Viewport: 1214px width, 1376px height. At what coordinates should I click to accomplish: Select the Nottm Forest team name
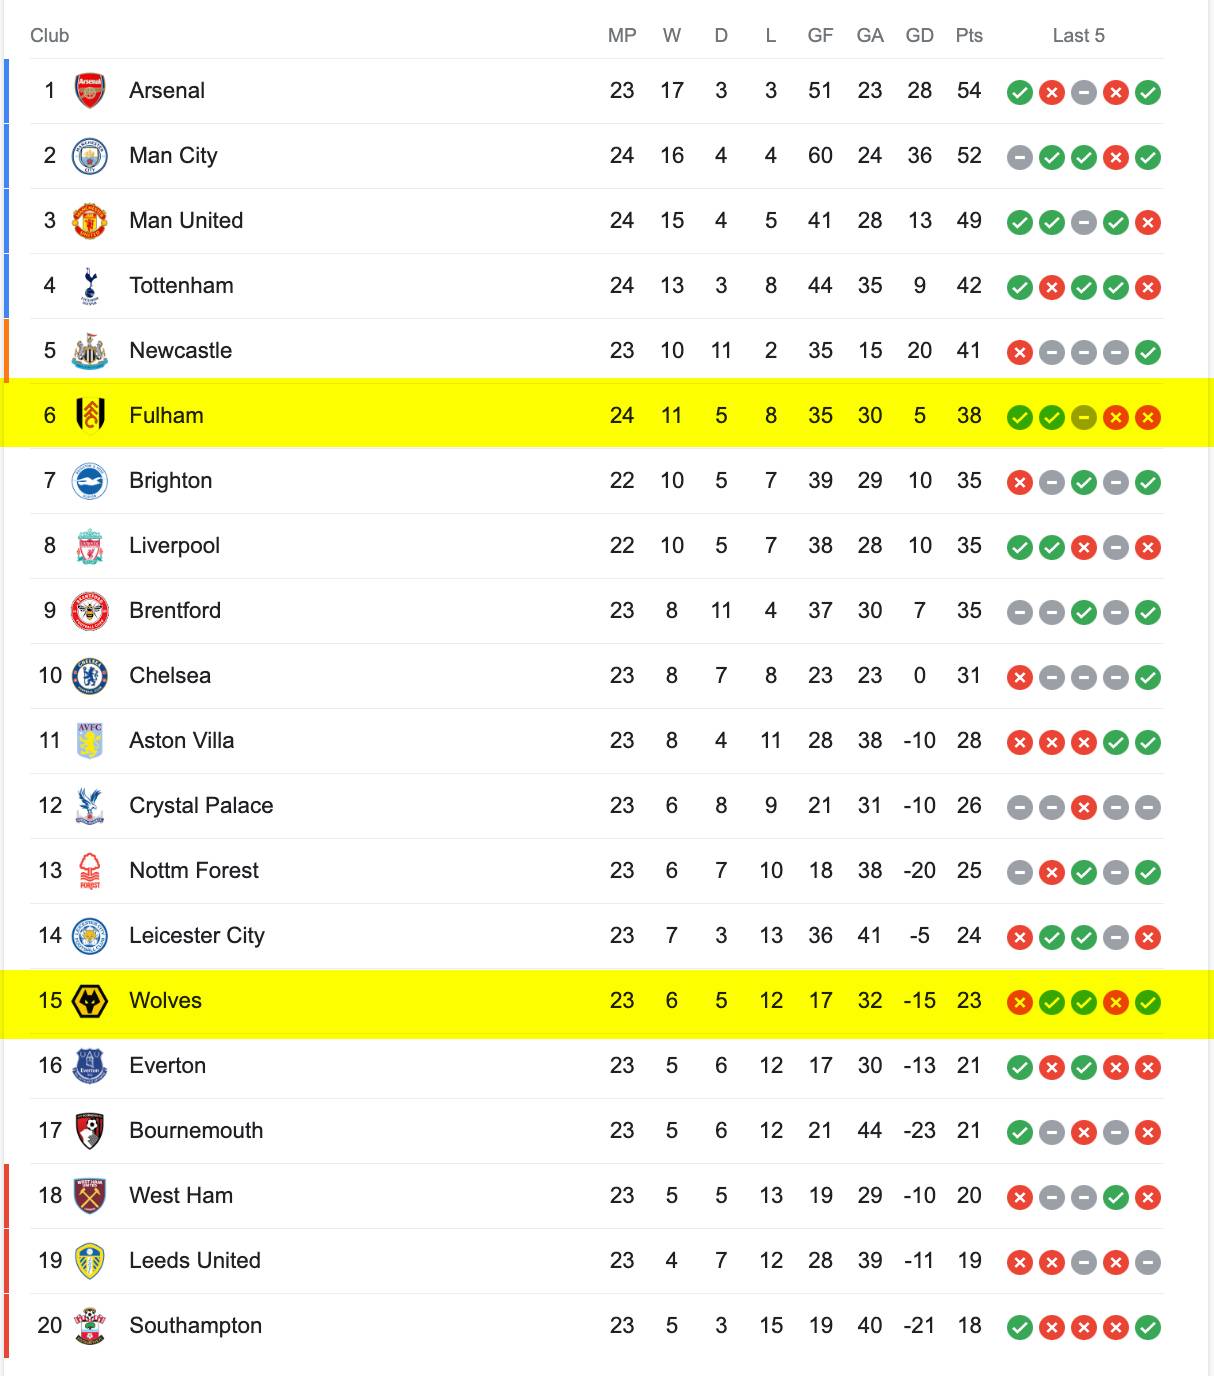click(194, 871)
